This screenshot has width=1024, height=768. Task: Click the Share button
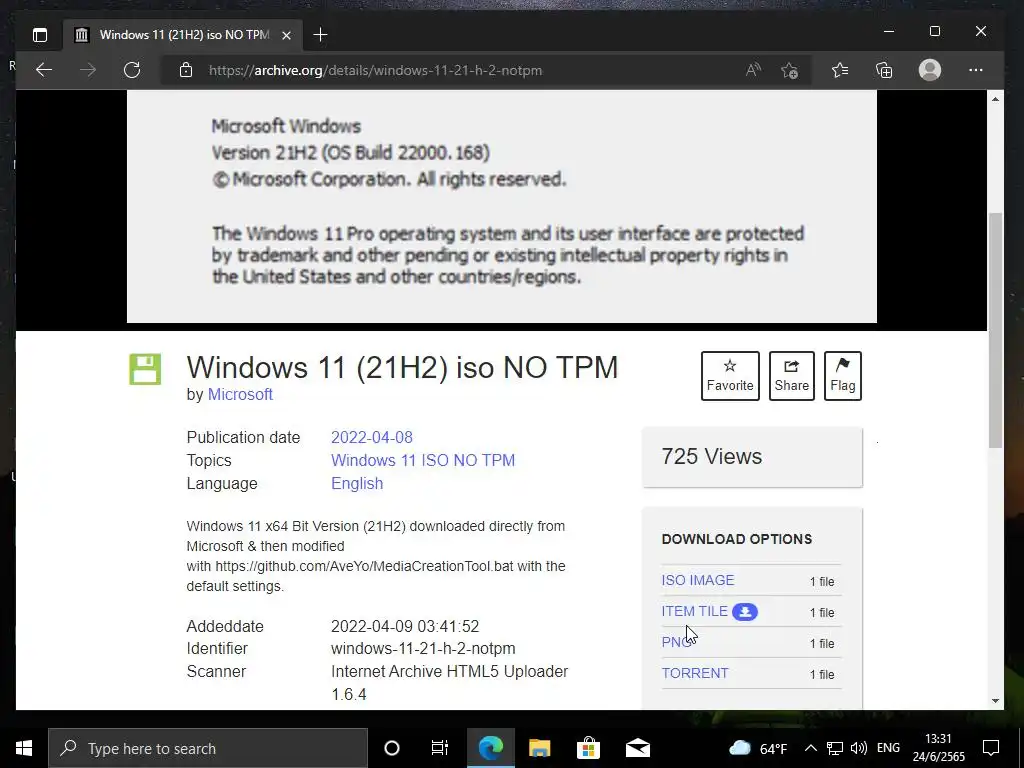[x=792, y=376]
